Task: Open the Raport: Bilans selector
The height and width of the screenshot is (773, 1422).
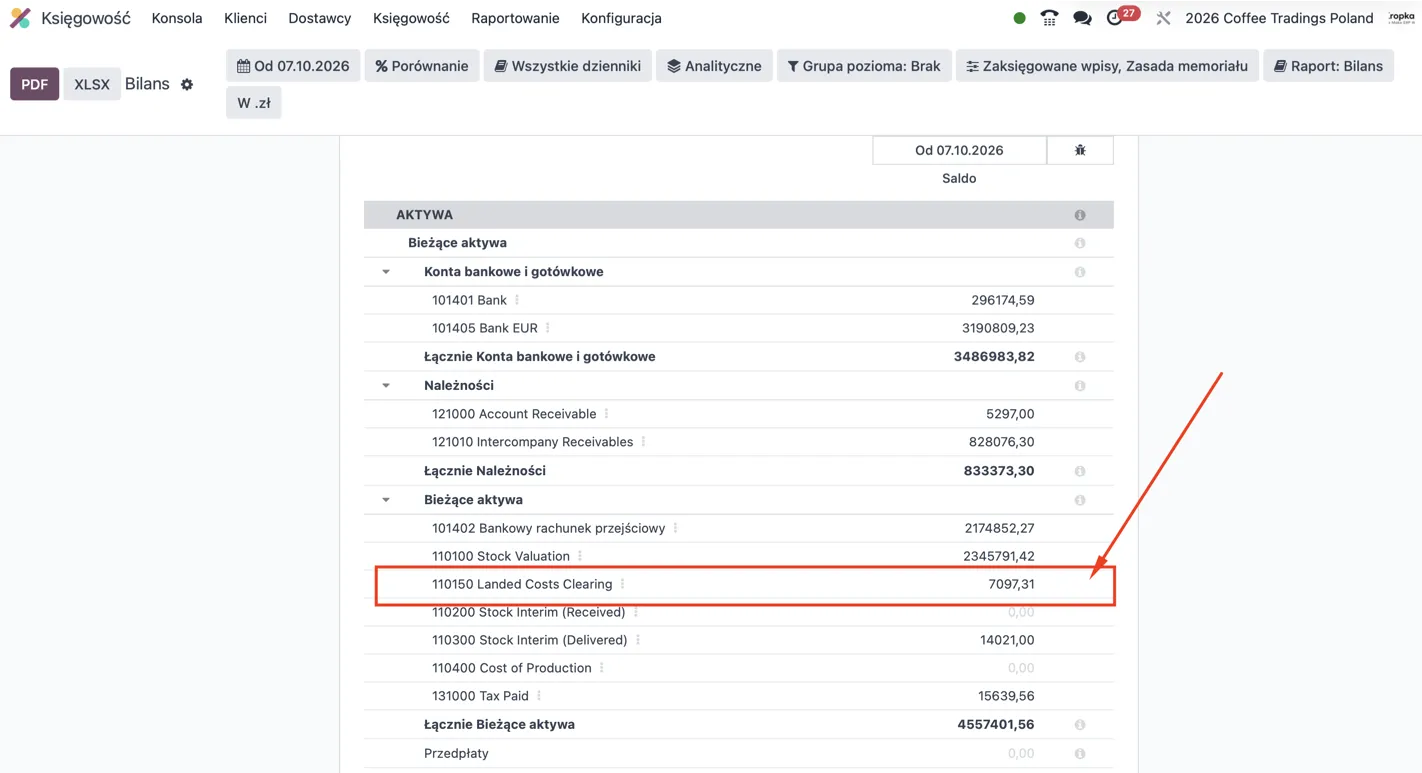Action: (x=1328, y=66)
